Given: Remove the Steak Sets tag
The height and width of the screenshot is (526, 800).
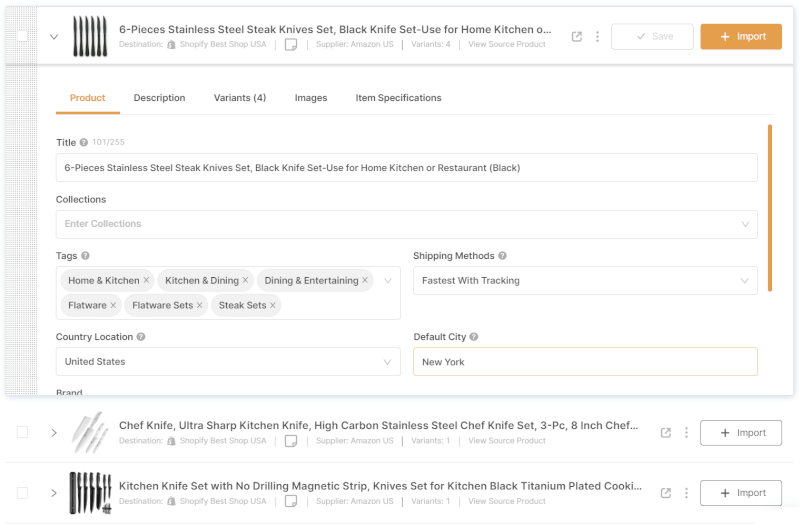Looking at the screenshot, I should coord(272,305).
